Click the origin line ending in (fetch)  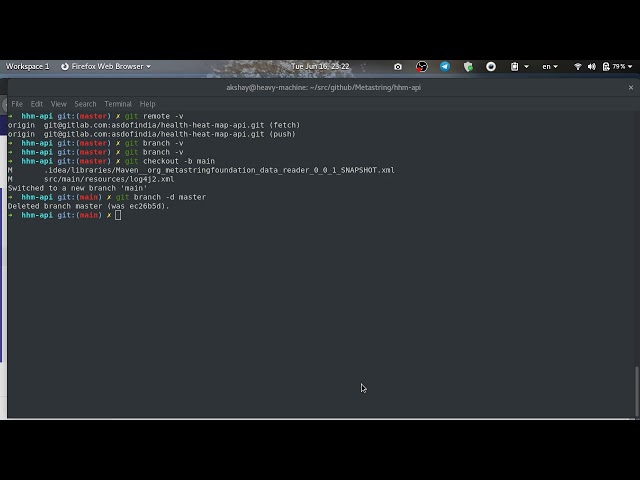tap(154, 125)
